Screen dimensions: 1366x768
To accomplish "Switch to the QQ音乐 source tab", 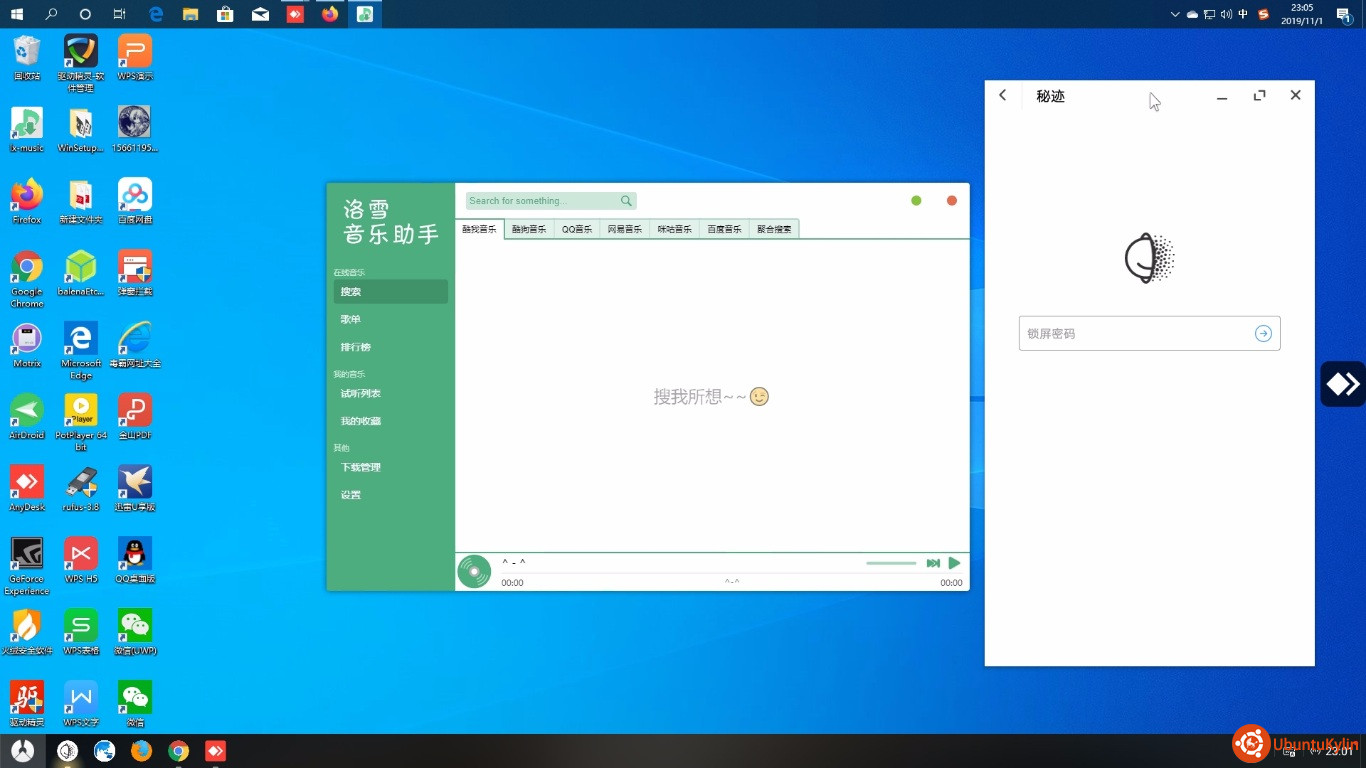I will [577, 229].
